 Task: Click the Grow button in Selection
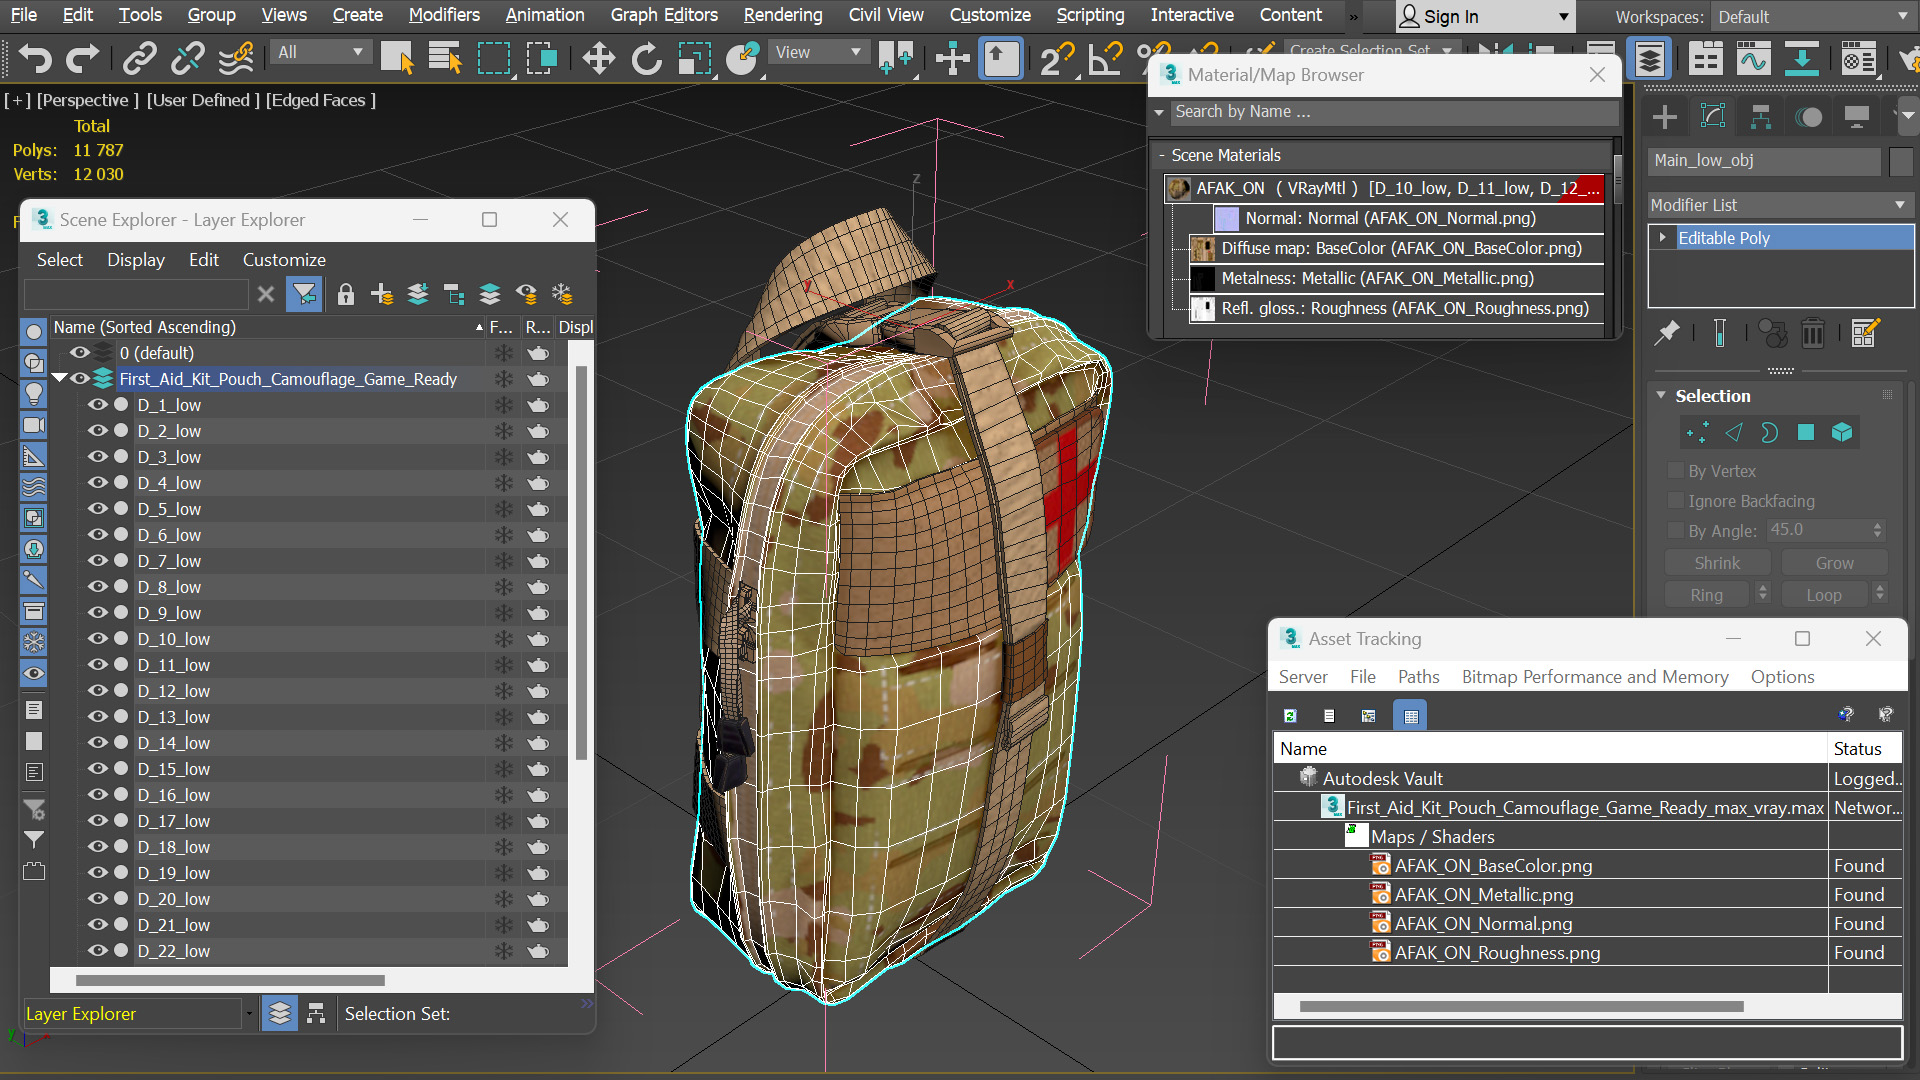pos(1834,563)
